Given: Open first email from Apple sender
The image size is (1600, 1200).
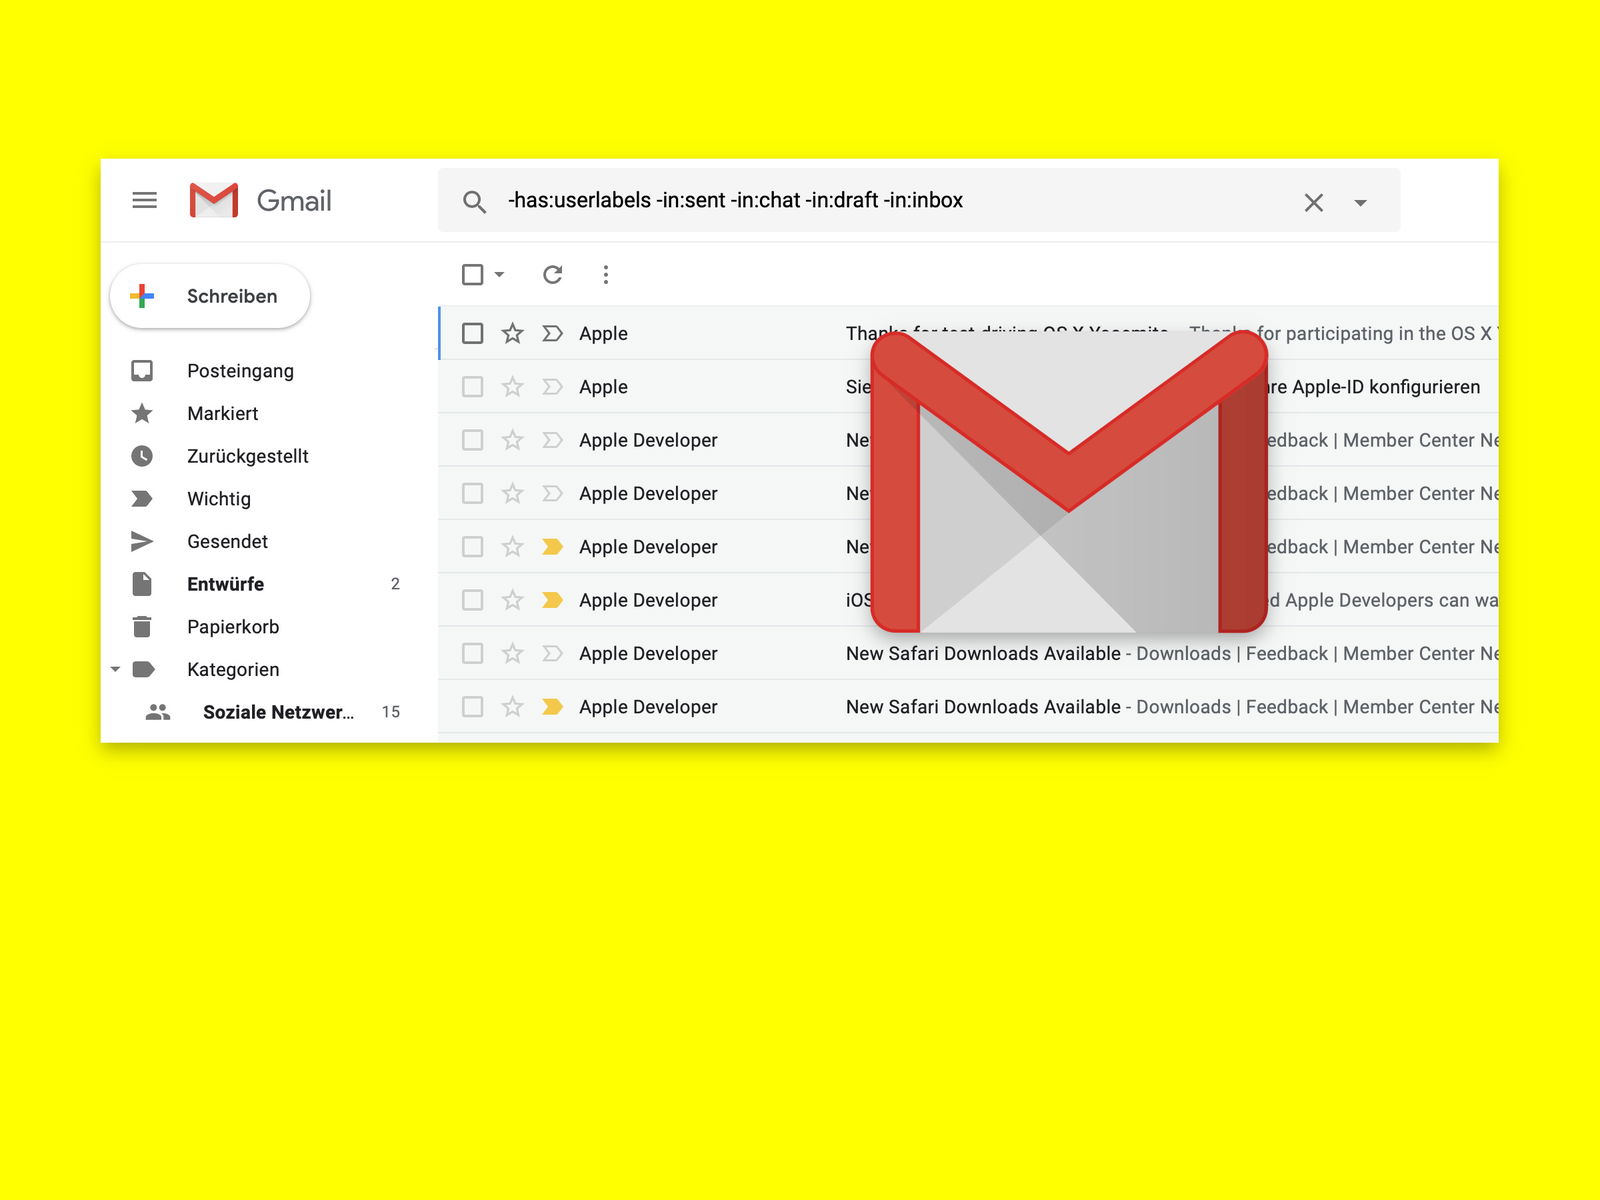Looking at the screenshot, I should pyautogui.click(x=968, y=333).
